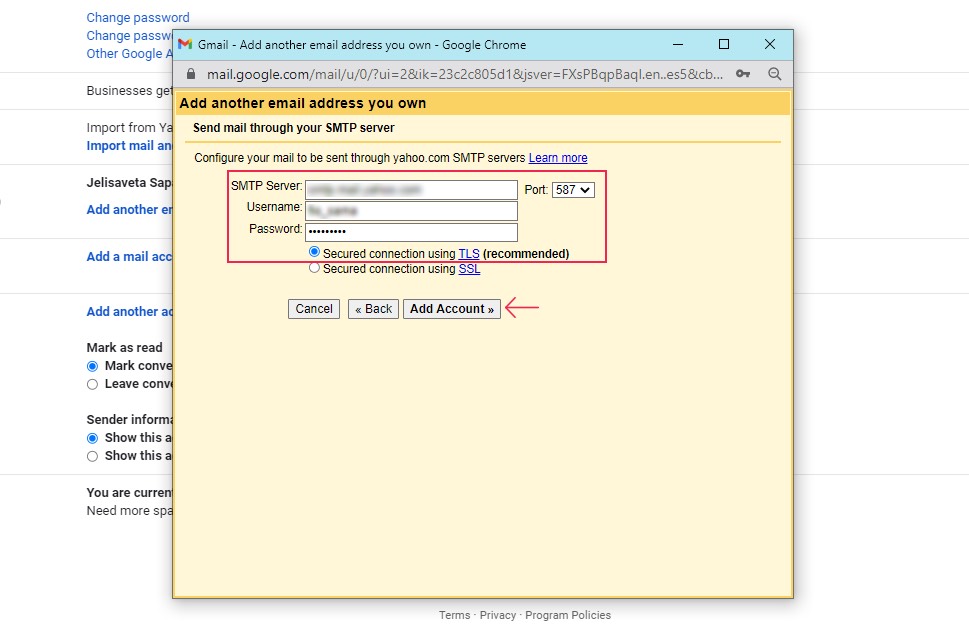
Task: Open the TLS link
Action: [x=469, y=253]
